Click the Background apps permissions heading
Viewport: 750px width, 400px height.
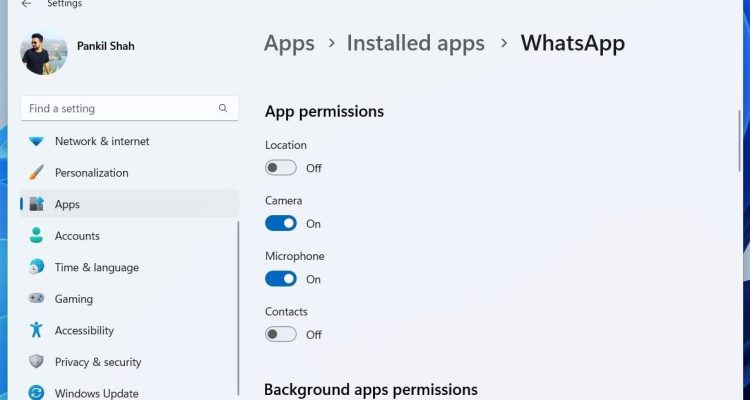point(371,389)
